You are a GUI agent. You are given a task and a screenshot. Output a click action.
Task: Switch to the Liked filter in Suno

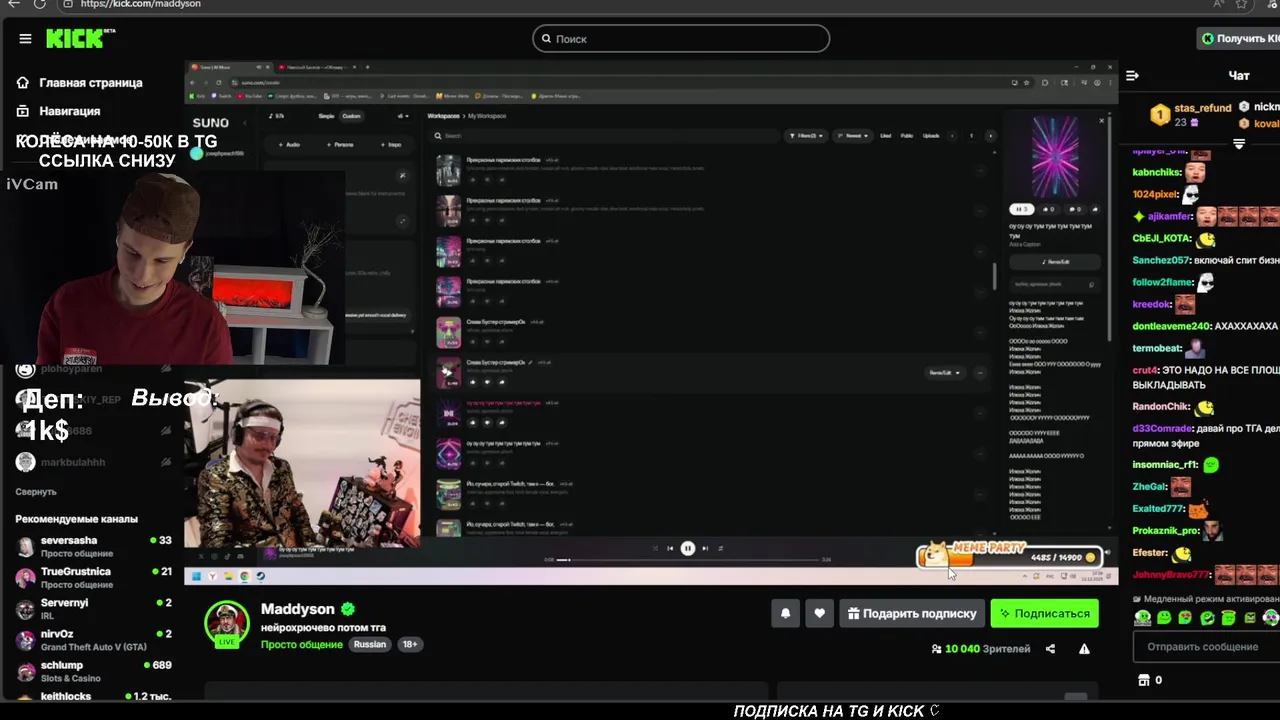click(885, 135)
